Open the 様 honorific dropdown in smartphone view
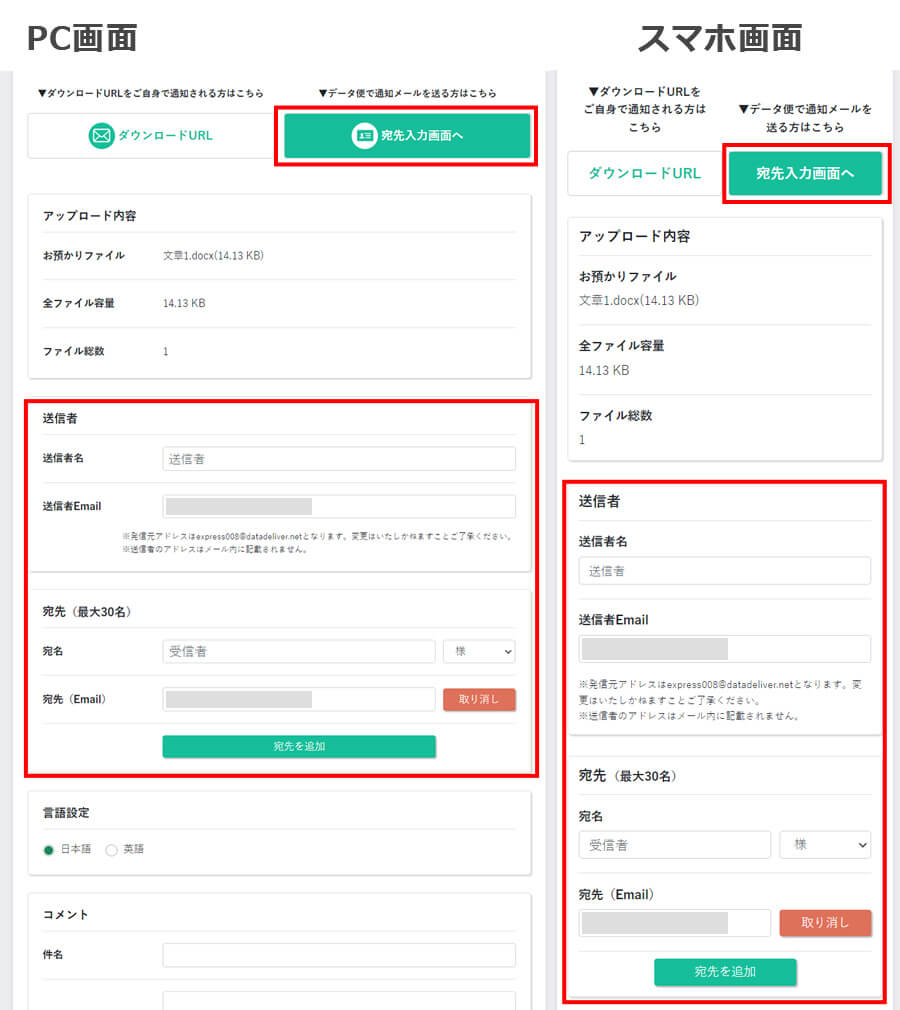Image resolution: width=900 pixels, height=1010 pixels. click(825, 844)
